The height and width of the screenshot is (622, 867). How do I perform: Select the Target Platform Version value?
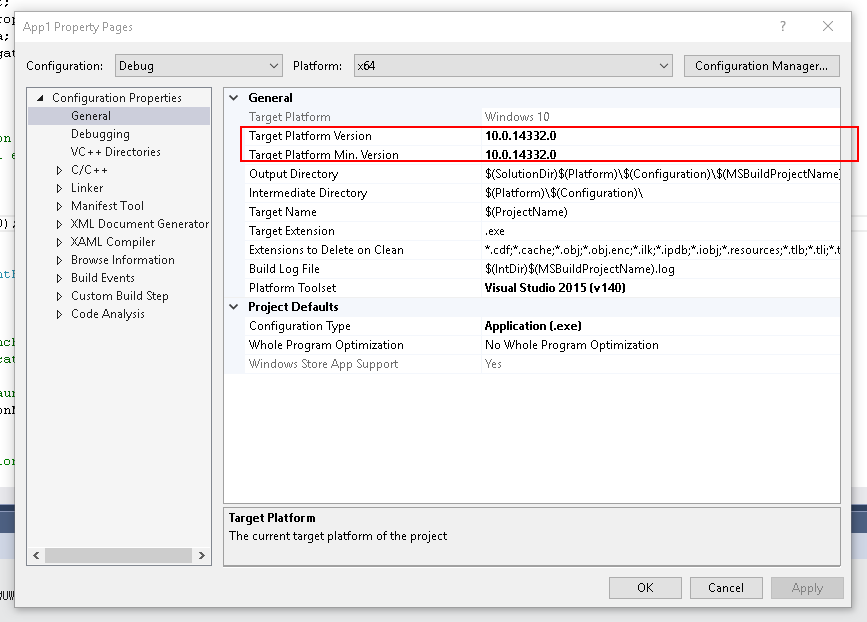[x=520, y=136]
